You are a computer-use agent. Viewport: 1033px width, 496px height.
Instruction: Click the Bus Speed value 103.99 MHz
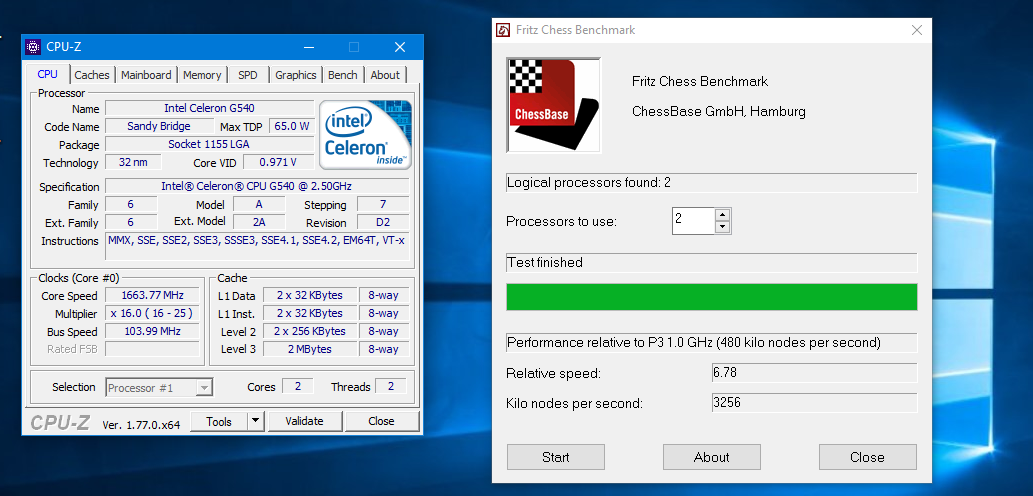[152, 331]
